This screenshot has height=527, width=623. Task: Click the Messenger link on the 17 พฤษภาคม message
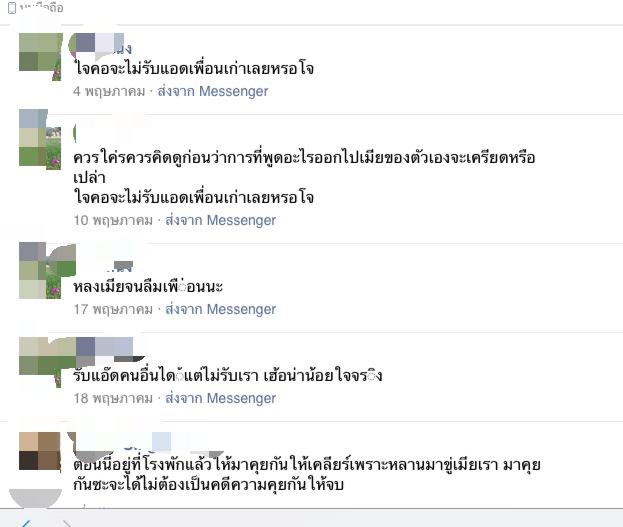[x=221, y=309]
